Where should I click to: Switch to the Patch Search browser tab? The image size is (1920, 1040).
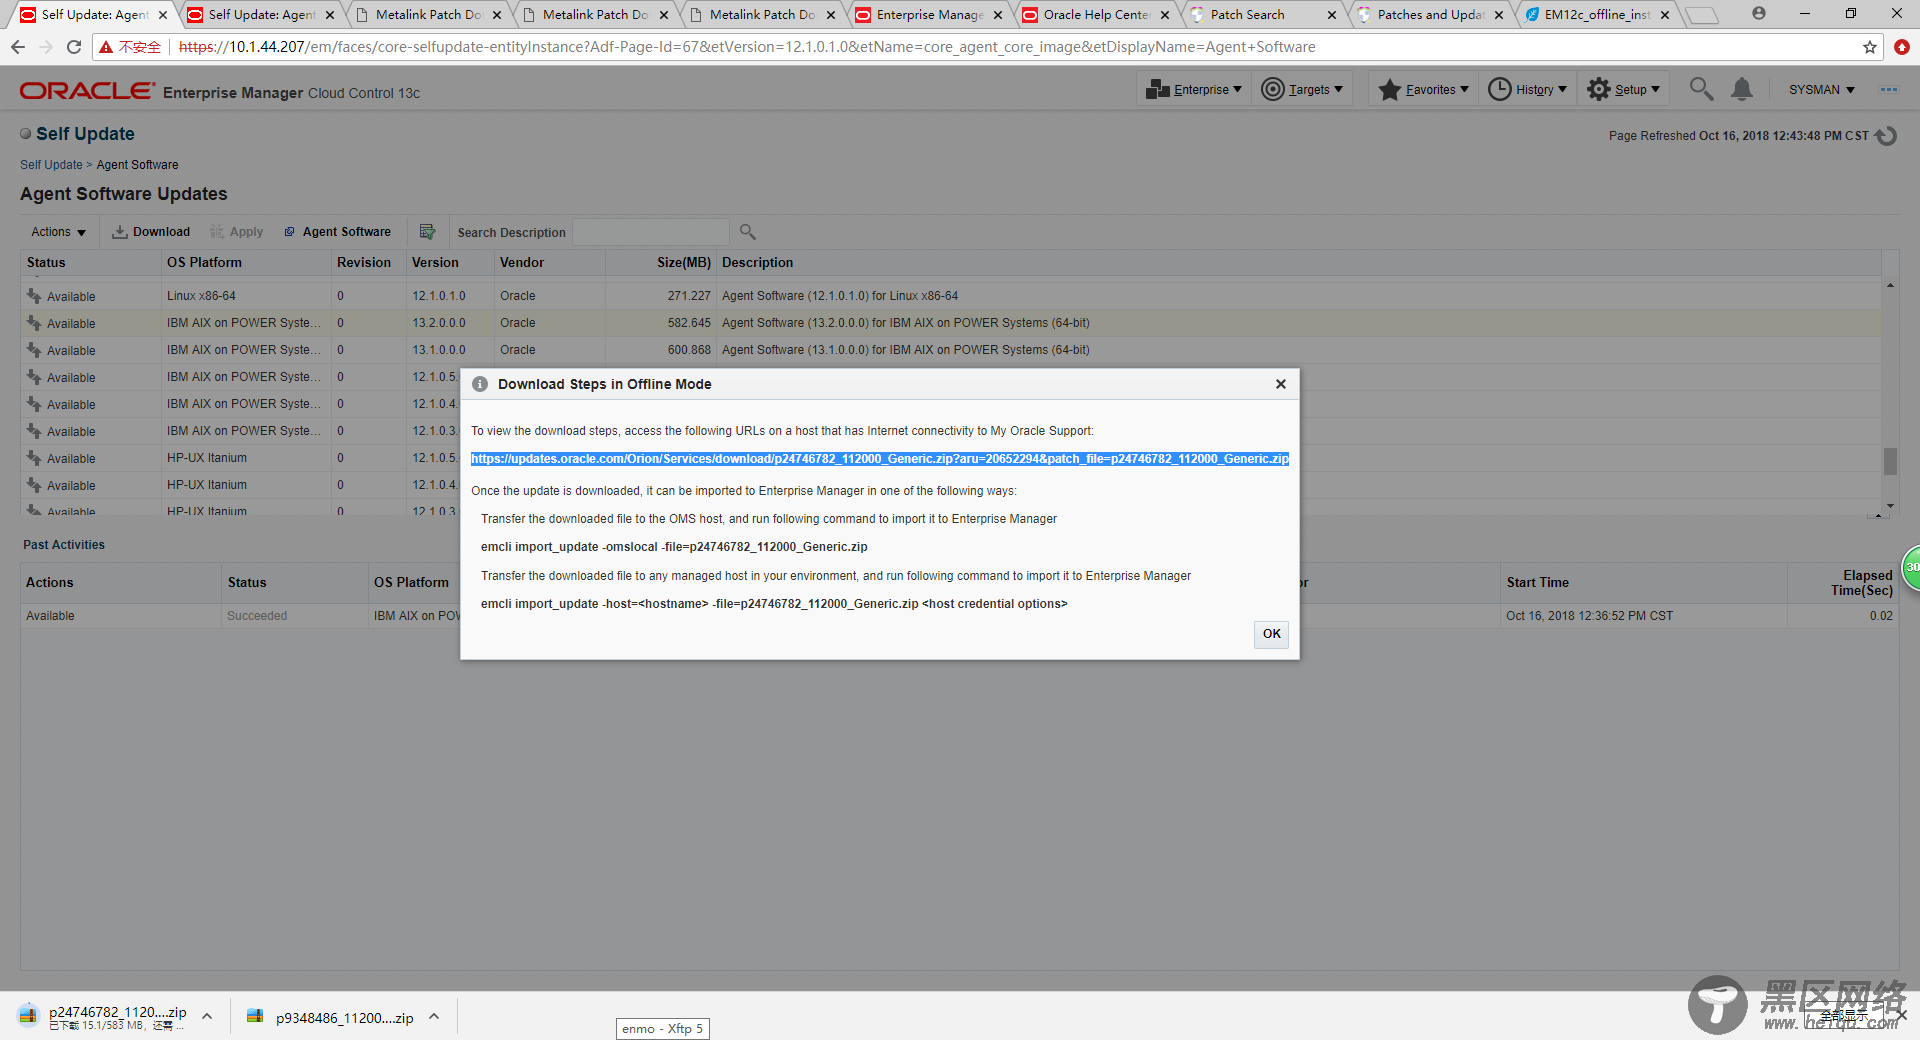coord(1262,15)
